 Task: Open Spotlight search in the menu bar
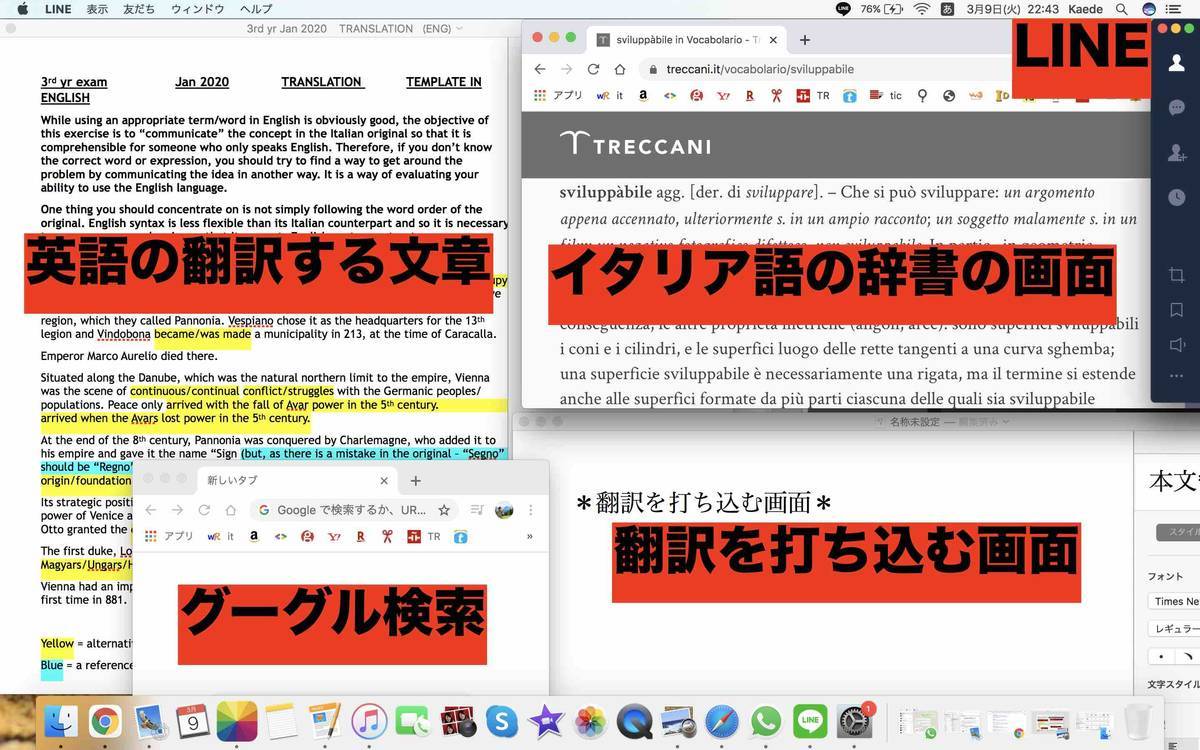[1121, 9]
